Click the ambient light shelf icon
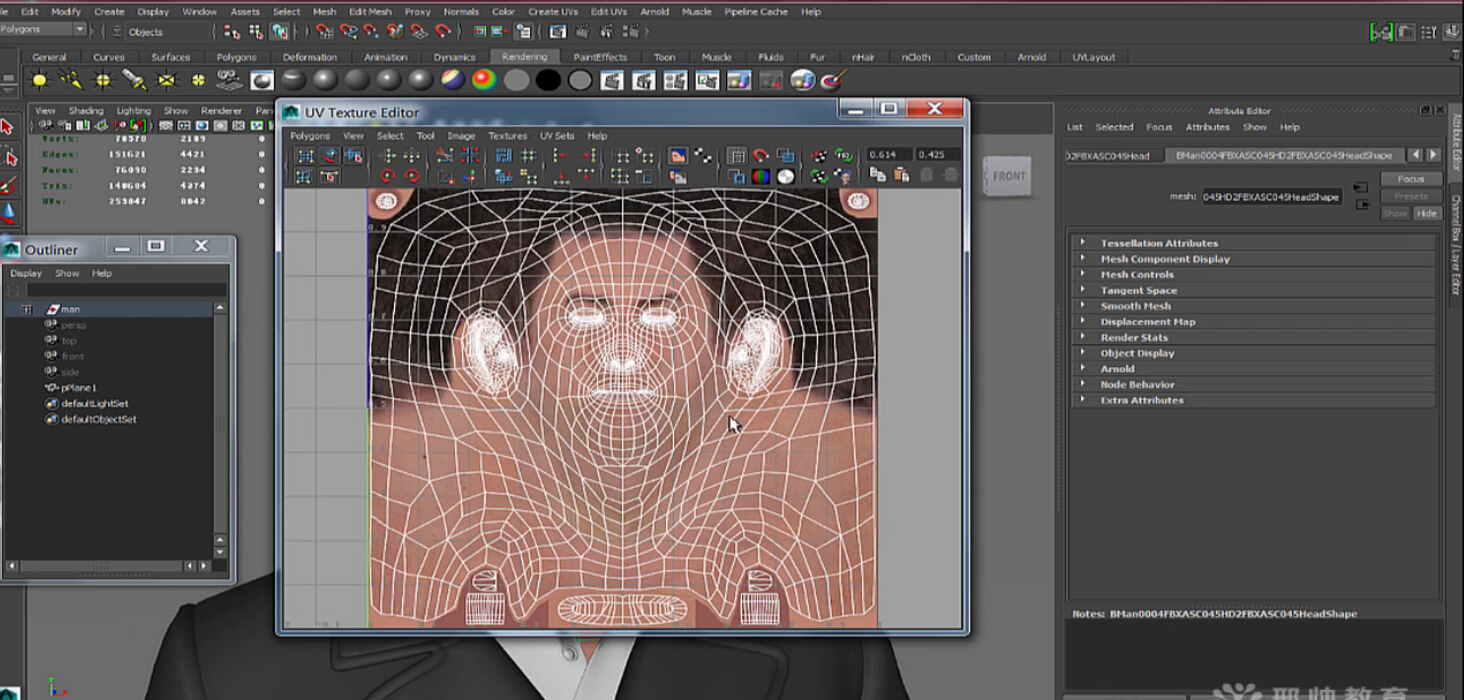 pyautogui.click(x=39, y=80)
